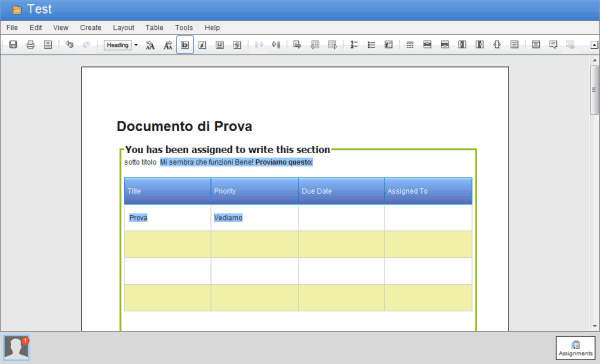Click the text-lines icon after braces
Screen dimensions: 600x364
tap(514, 44)
